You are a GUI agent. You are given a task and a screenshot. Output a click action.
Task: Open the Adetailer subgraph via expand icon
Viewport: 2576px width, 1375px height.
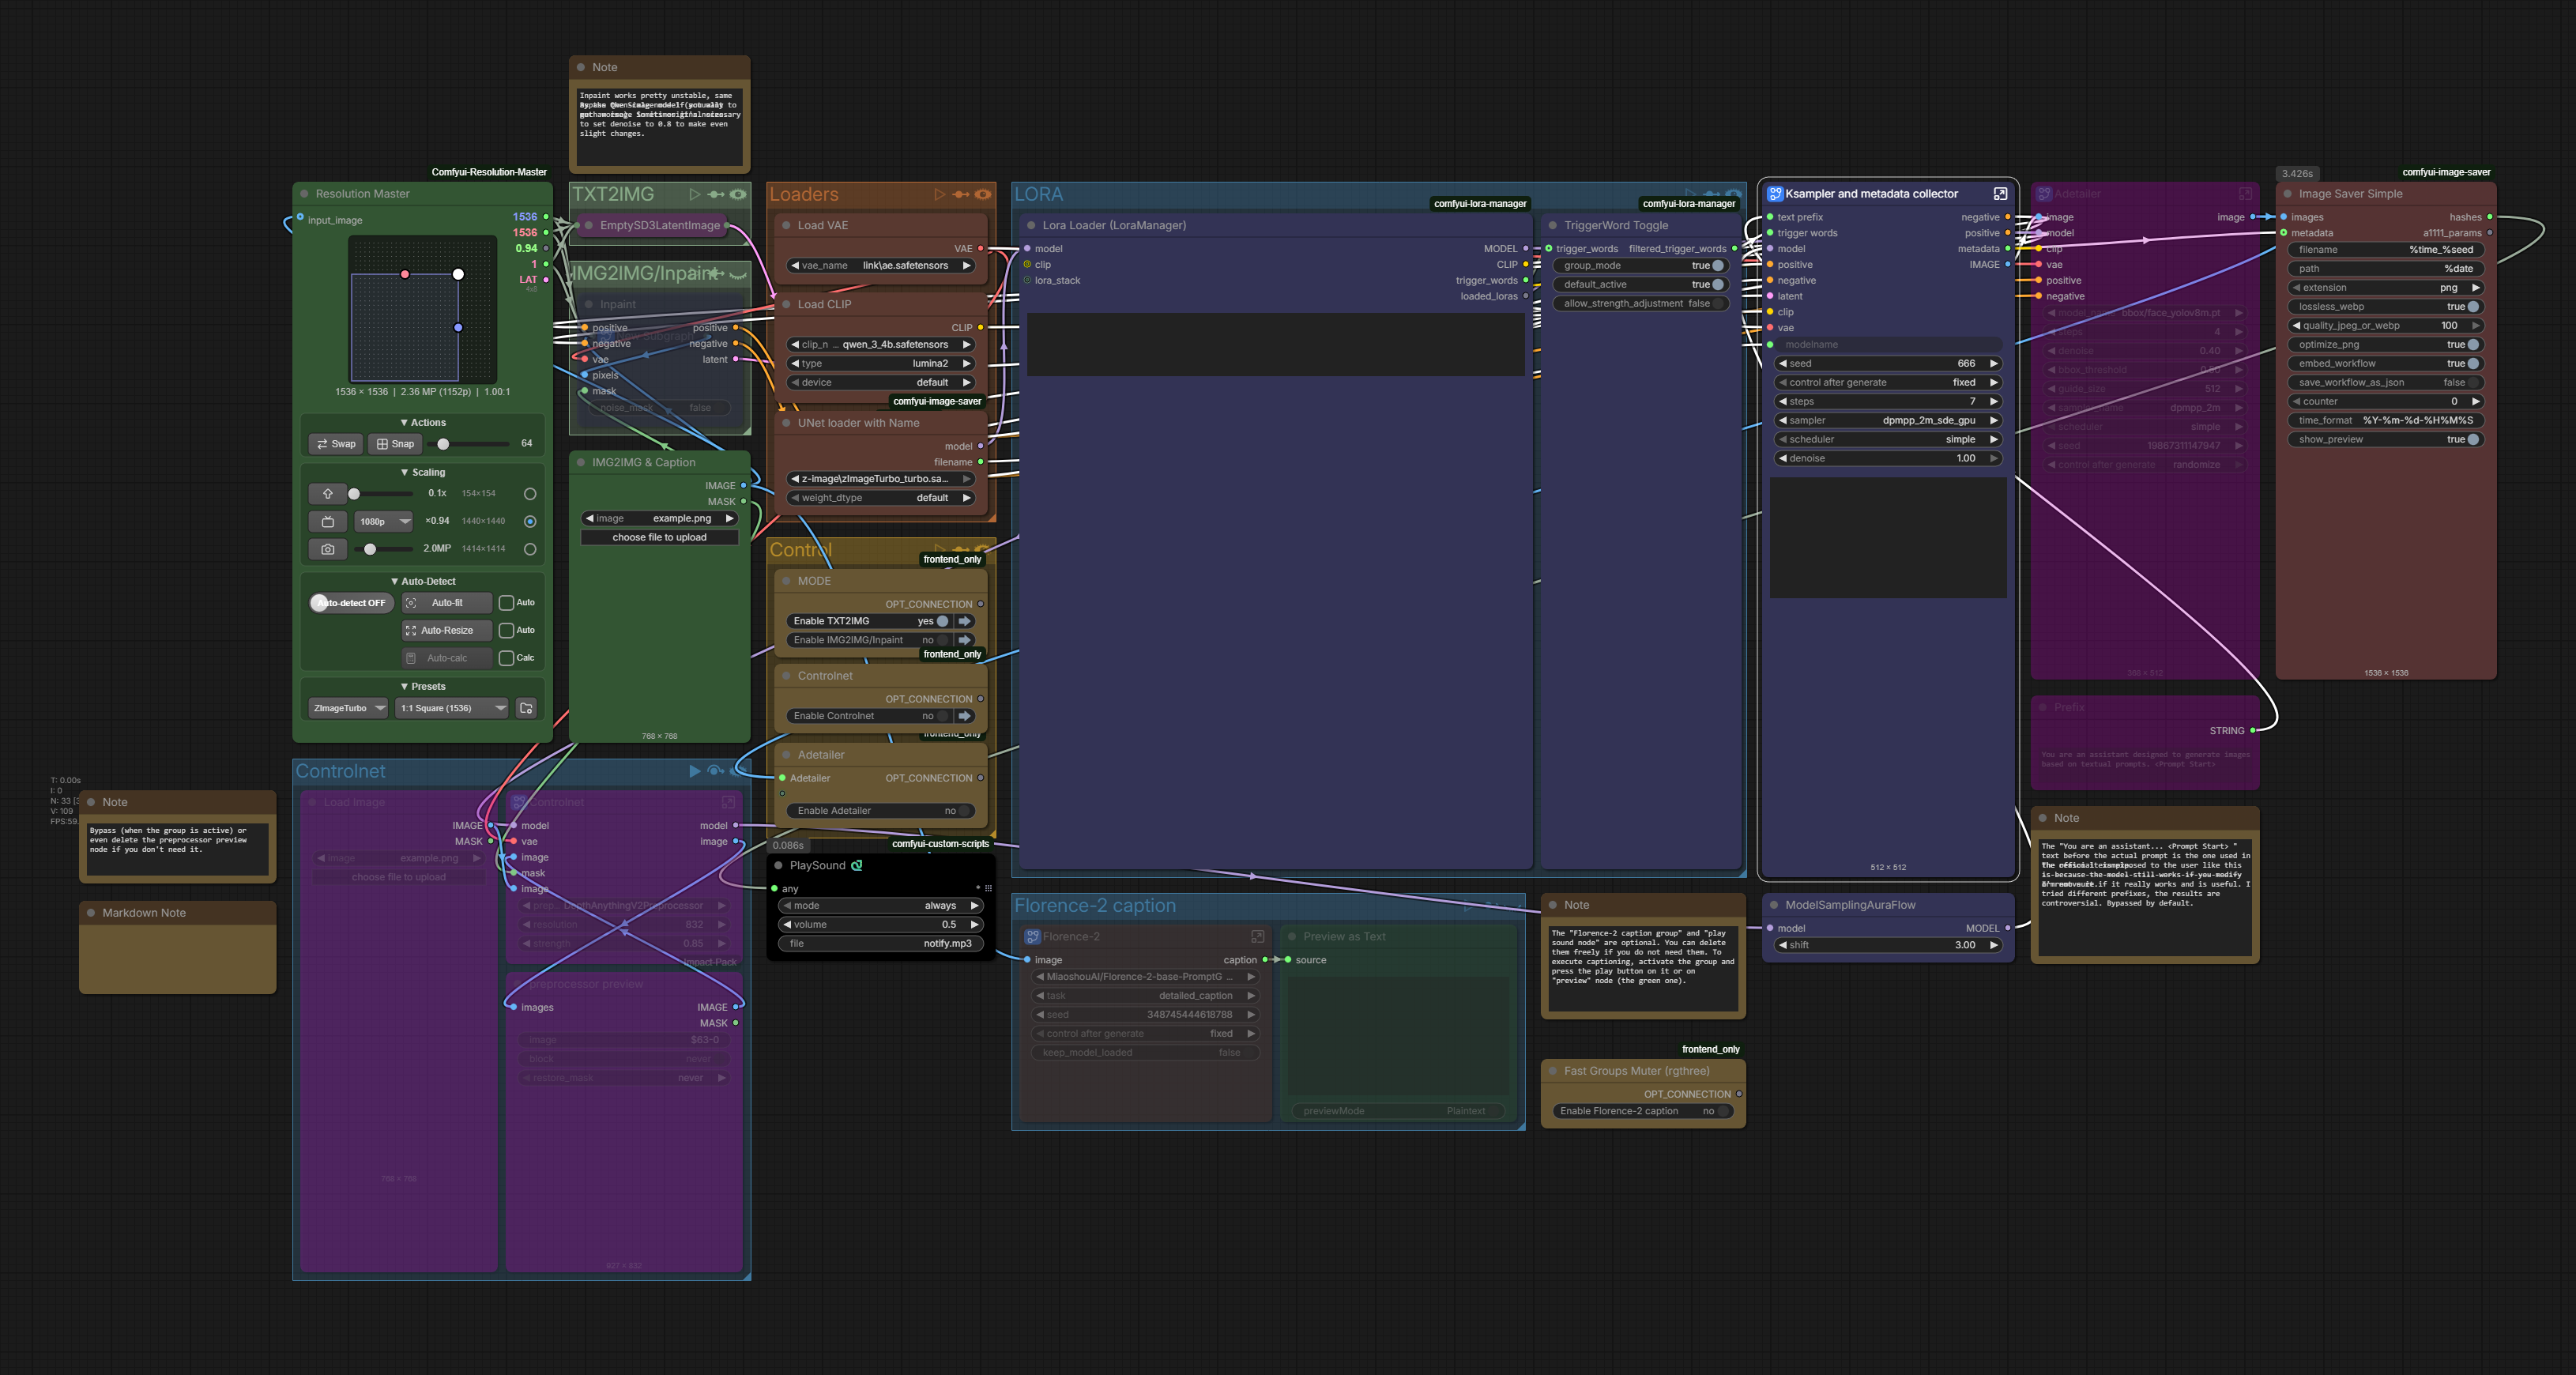click(2245, 194)
